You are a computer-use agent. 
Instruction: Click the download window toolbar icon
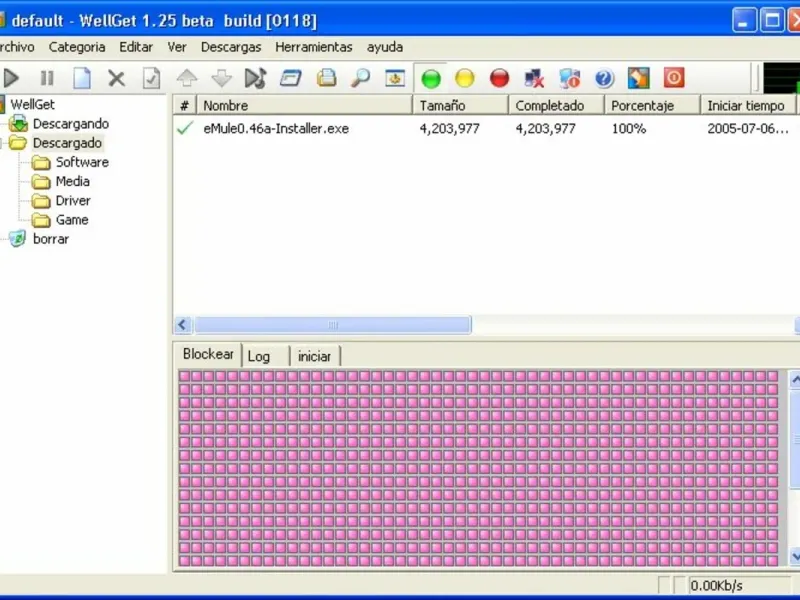click(395, 79)
